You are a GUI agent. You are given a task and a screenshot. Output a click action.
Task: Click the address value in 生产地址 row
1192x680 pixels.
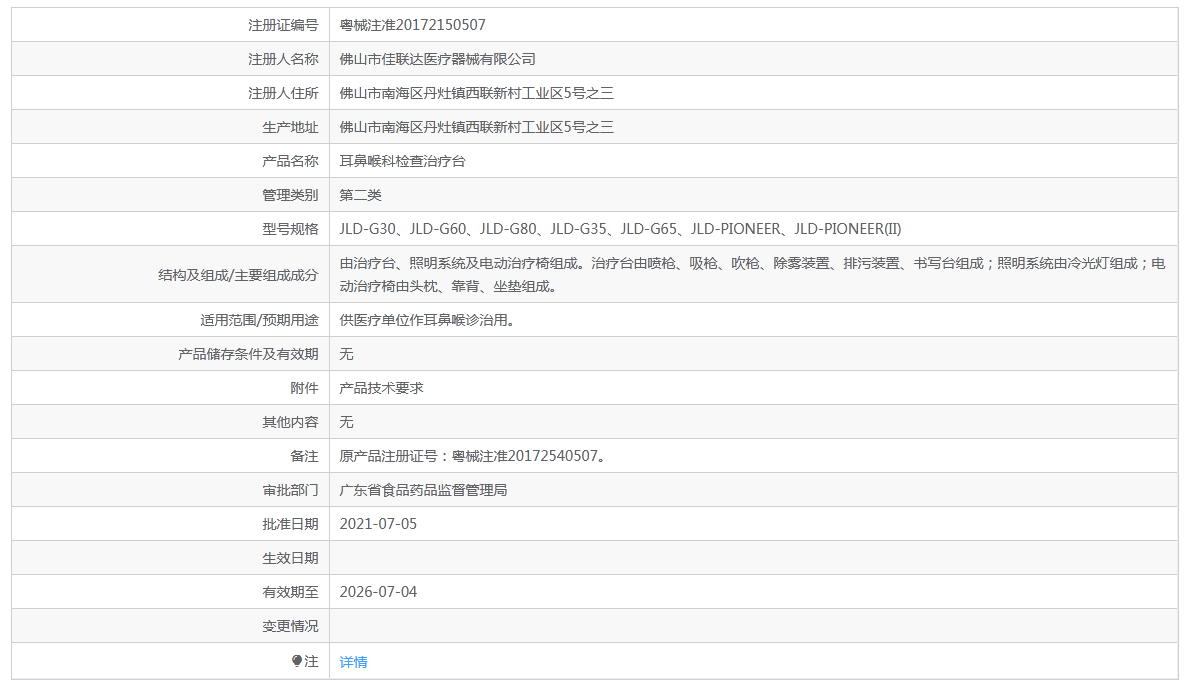pos(477,127)
